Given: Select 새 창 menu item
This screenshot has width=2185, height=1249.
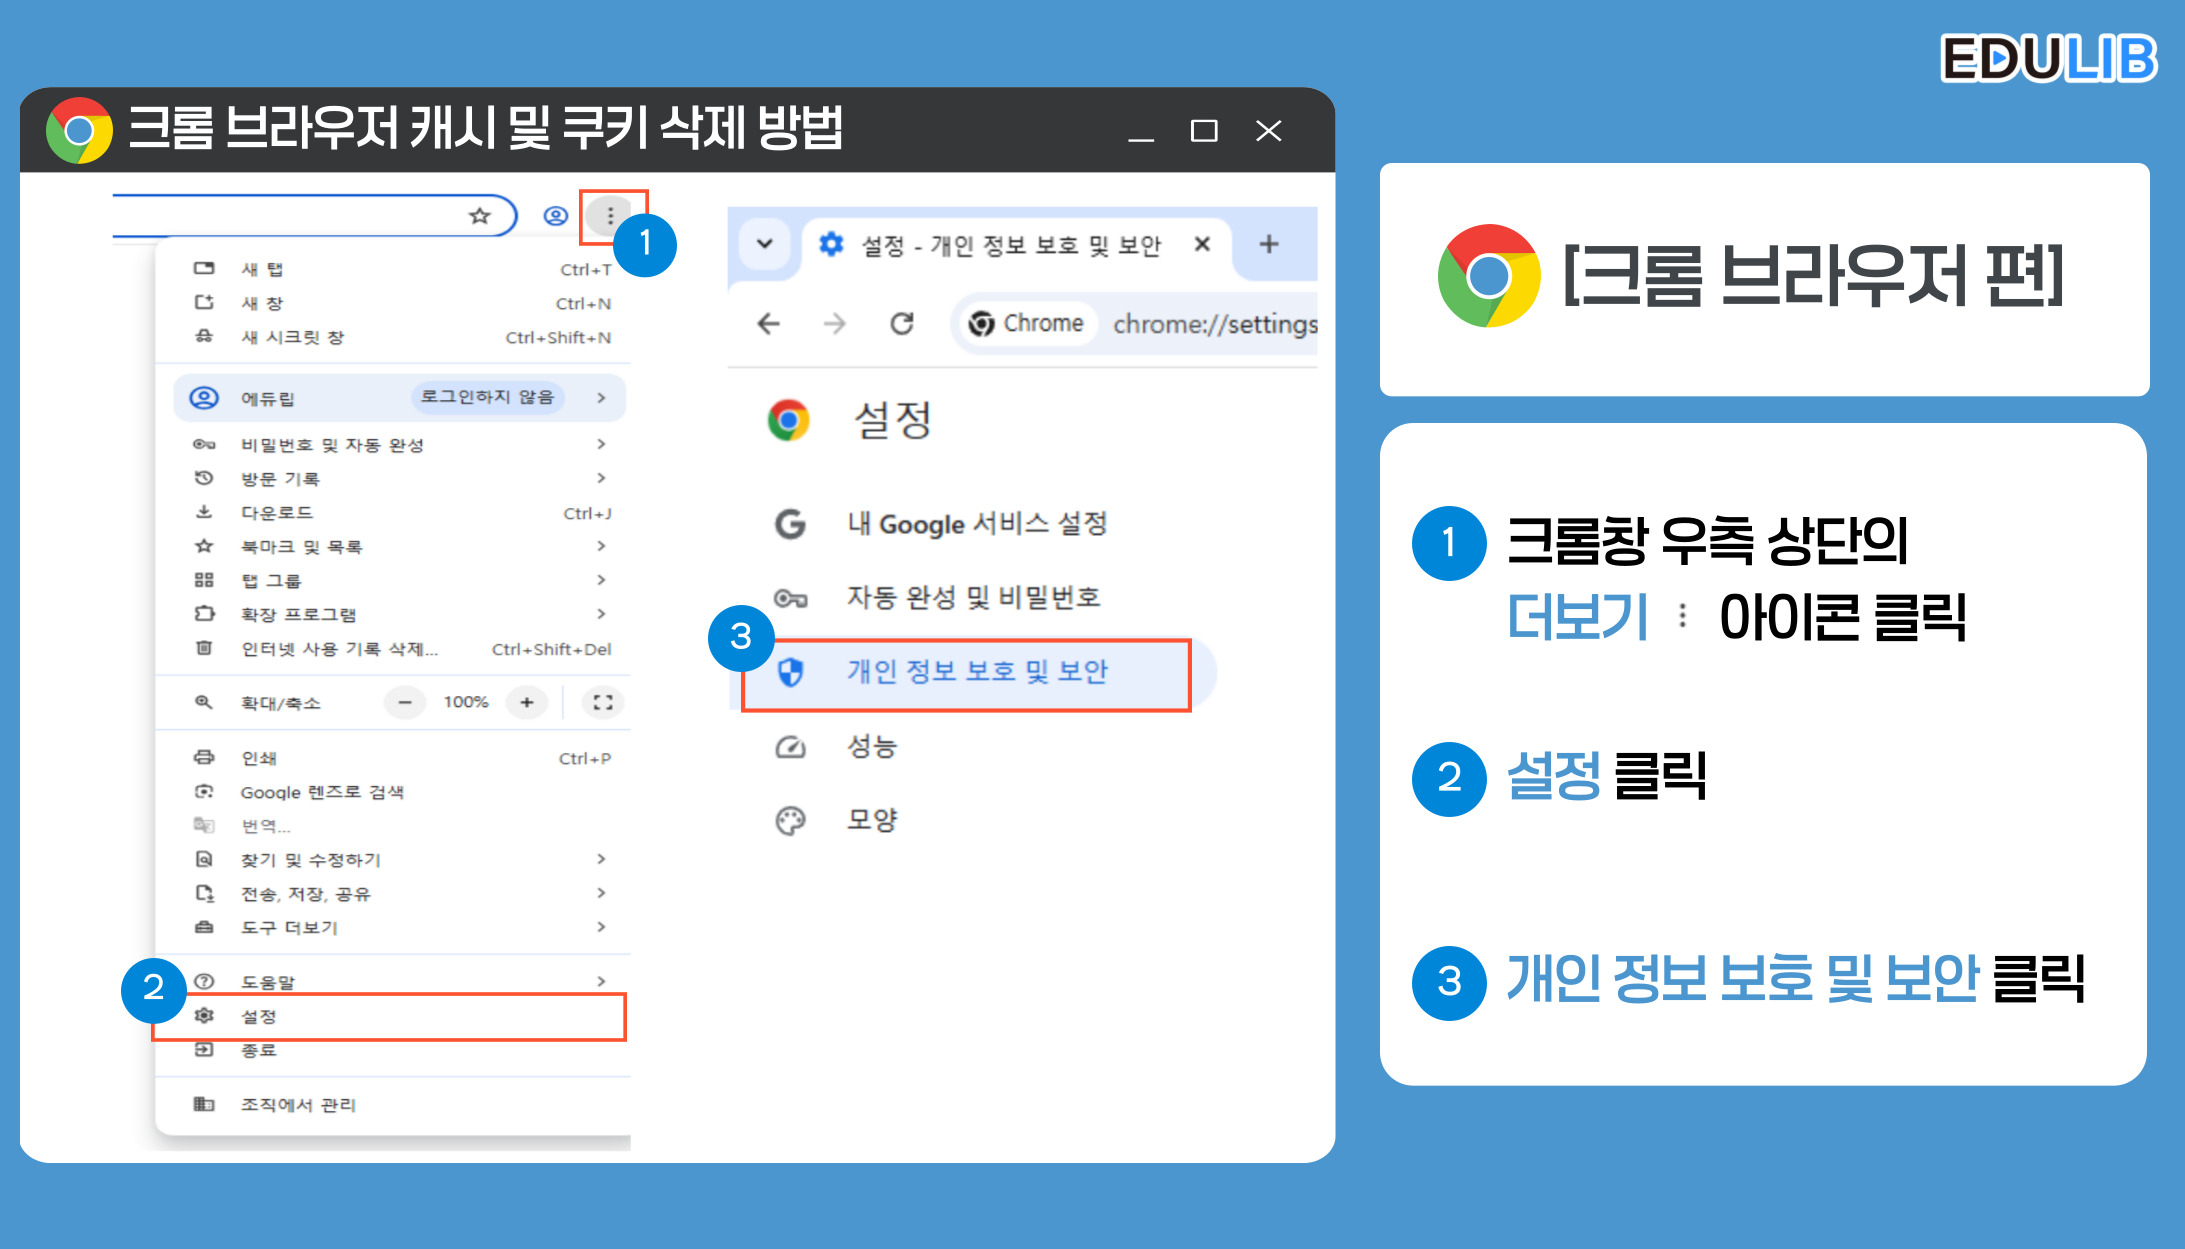Looking at the screenshot, I should (394, 303).
